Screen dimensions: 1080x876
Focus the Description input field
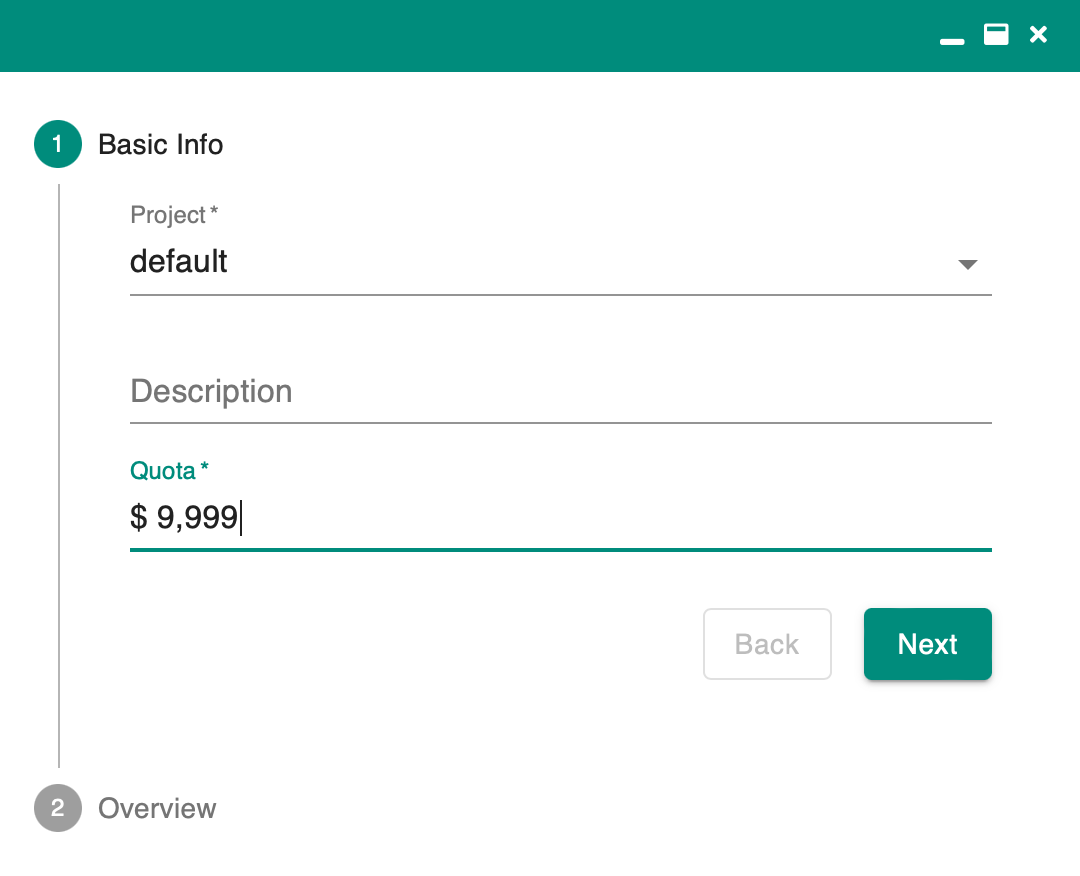coord(561,391)
